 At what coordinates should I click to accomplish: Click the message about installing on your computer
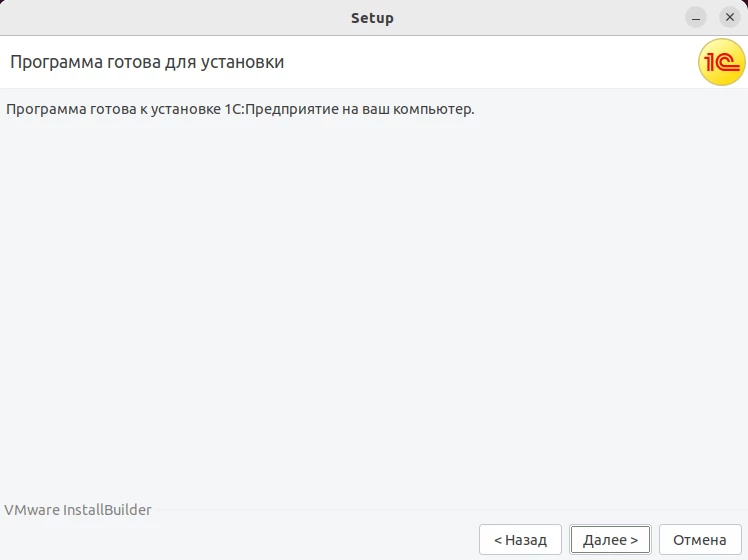tap(240, 108)
